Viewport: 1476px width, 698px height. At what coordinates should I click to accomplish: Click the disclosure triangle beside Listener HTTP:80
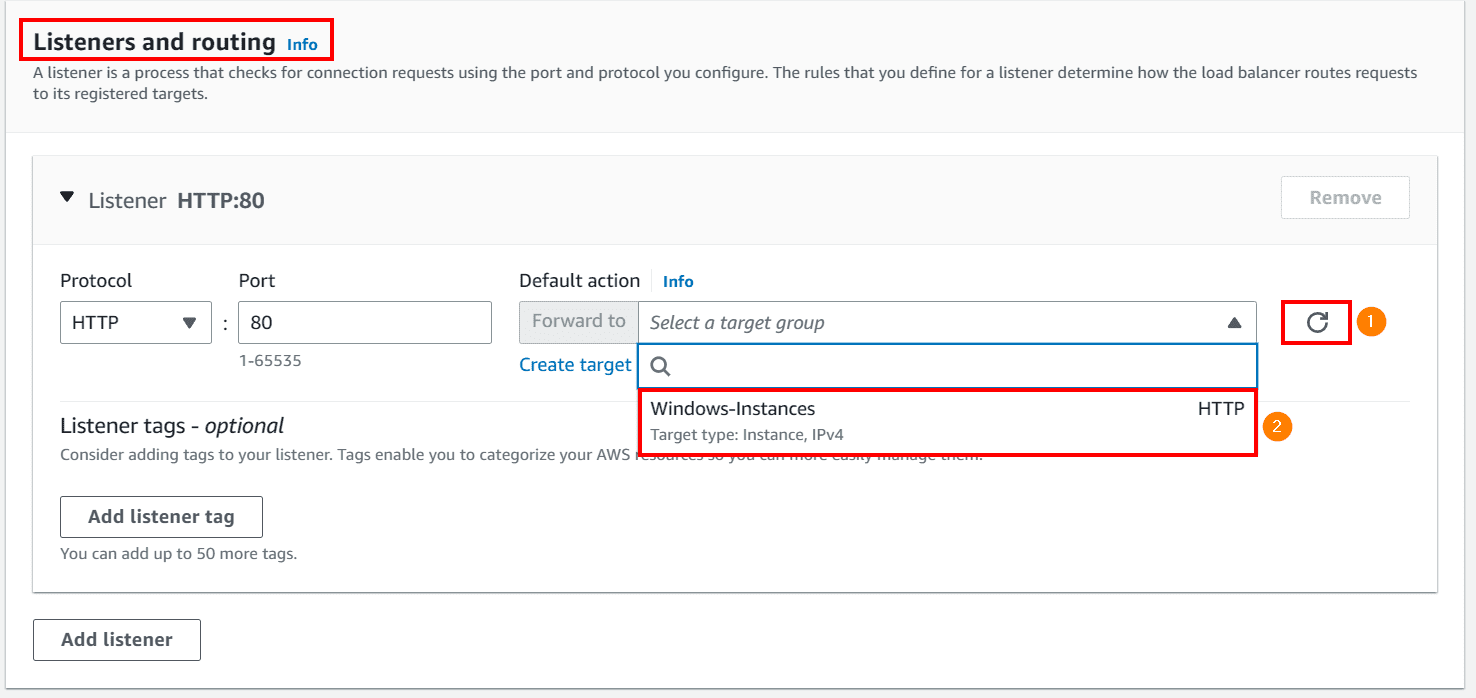click(67, 198)
